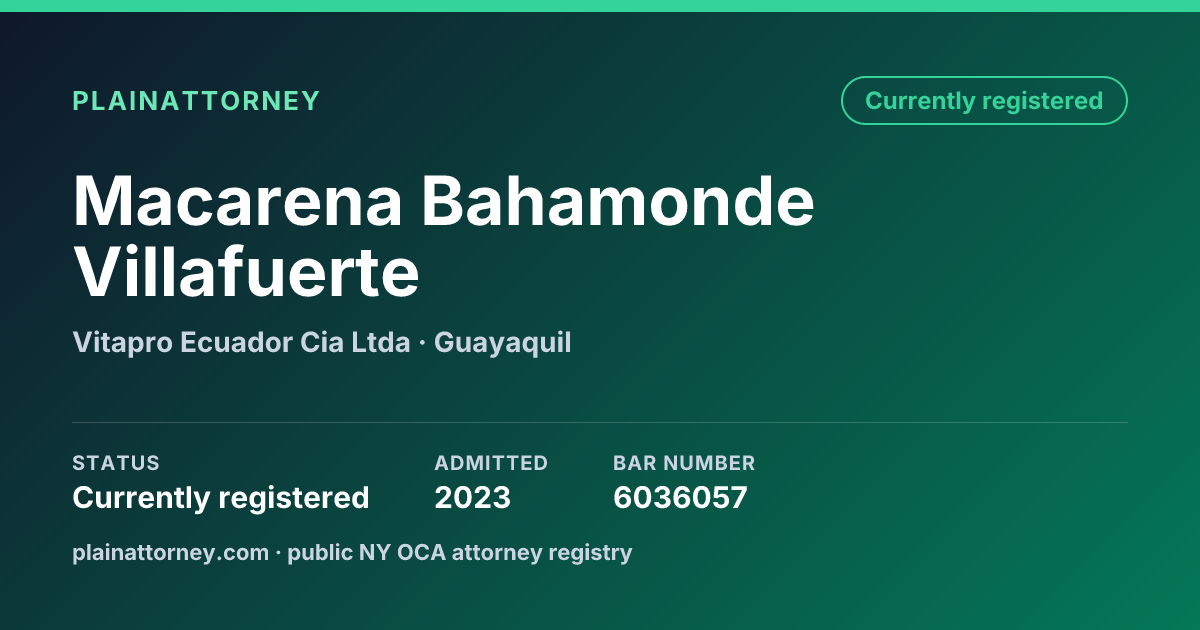This screenshot has width=1200, height=630.
Task: Click the Currently registered badge pill
Action: (984, 101)
